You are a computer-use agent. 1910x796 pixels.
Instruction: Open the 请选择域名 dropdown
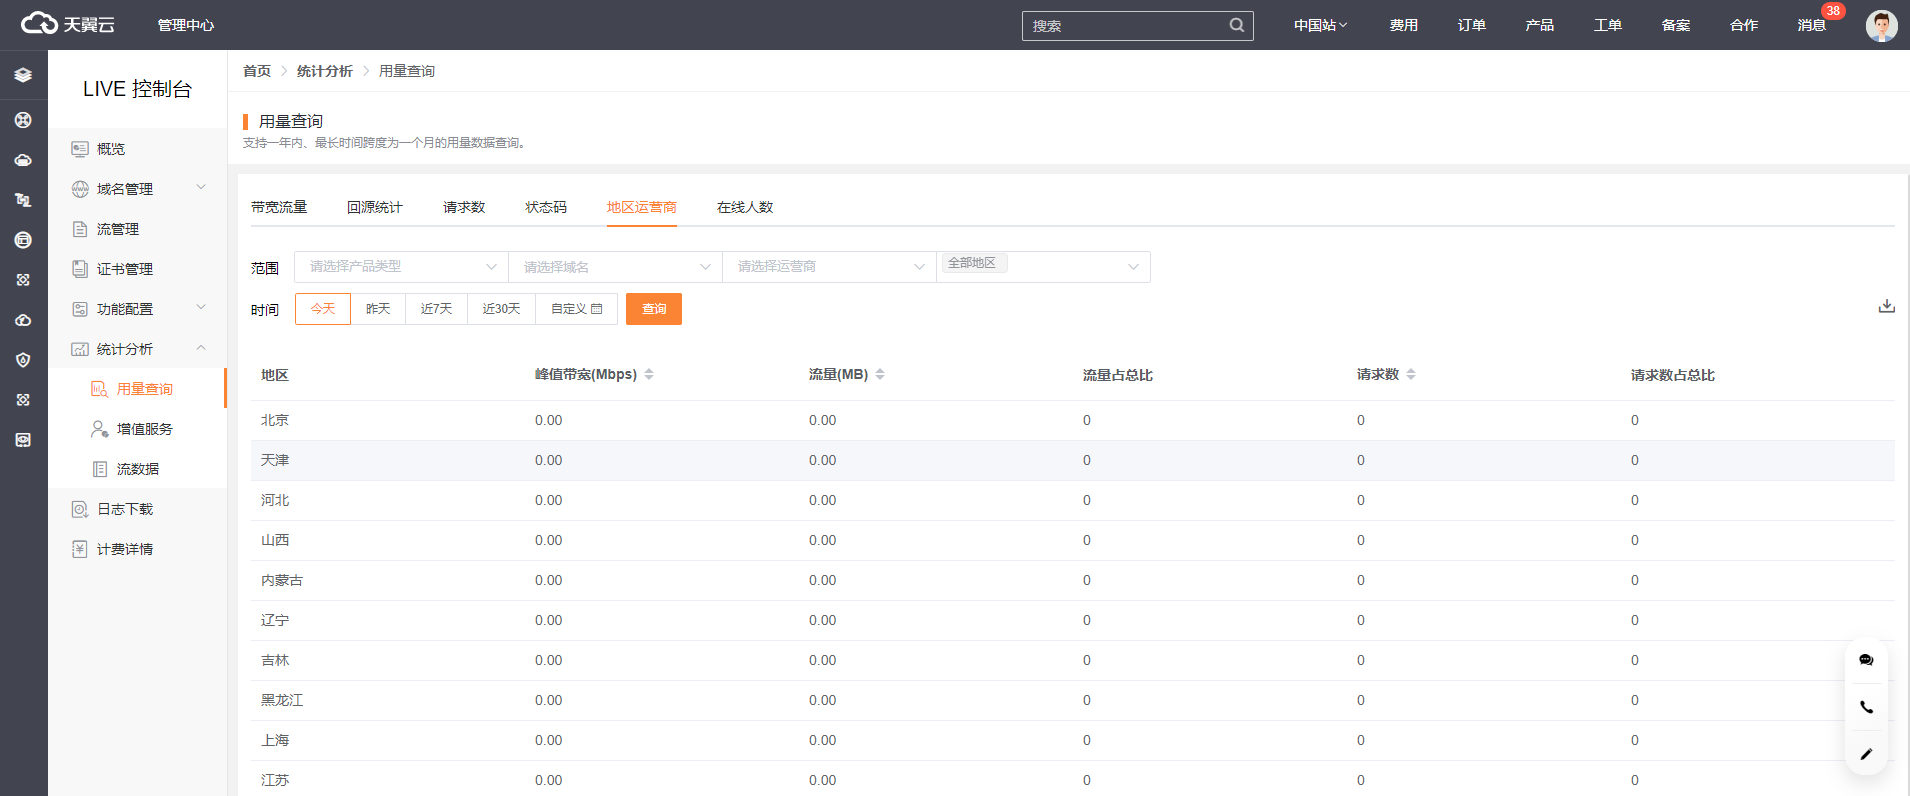click(x=616, y=267)
